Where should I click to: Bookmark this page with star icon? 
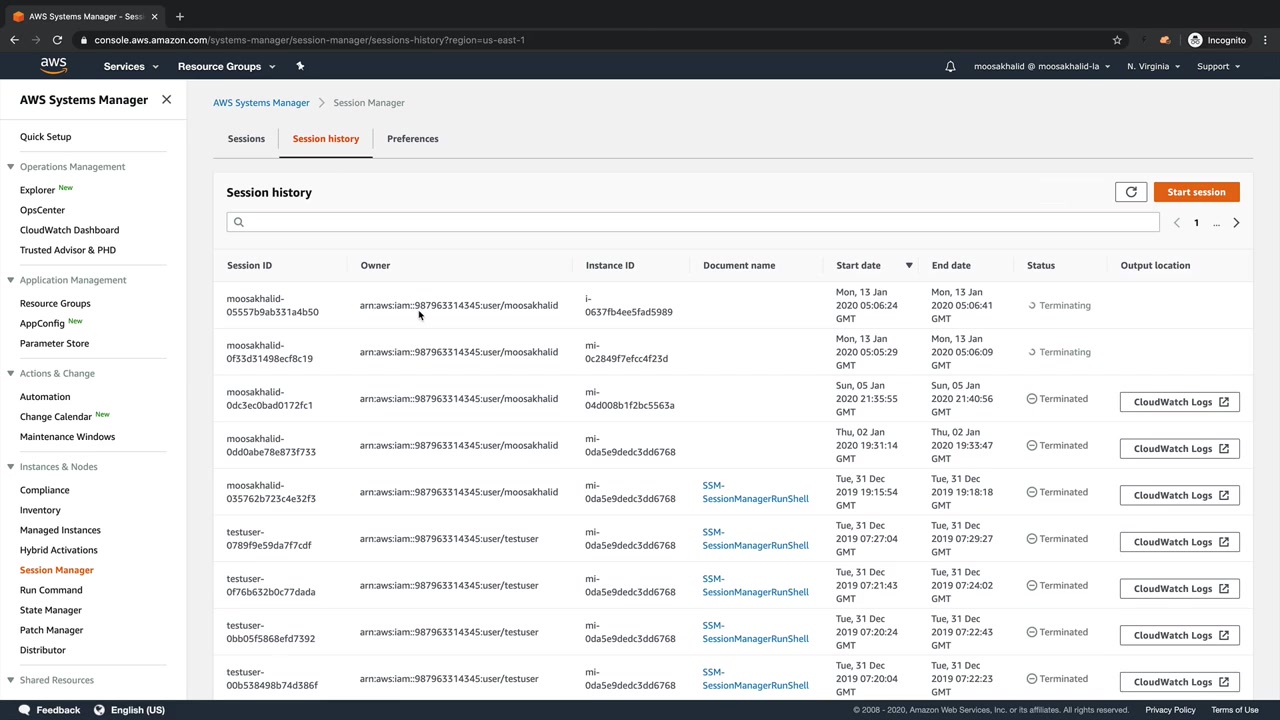pyautogui.click(x=1117, y=40)
